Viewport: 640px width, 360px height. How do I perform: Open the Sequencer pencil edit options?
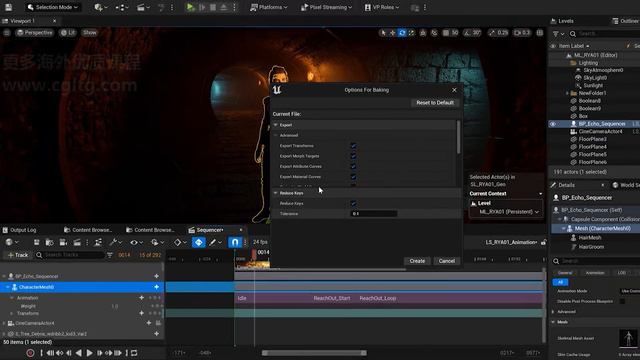[x=215, y=242]
